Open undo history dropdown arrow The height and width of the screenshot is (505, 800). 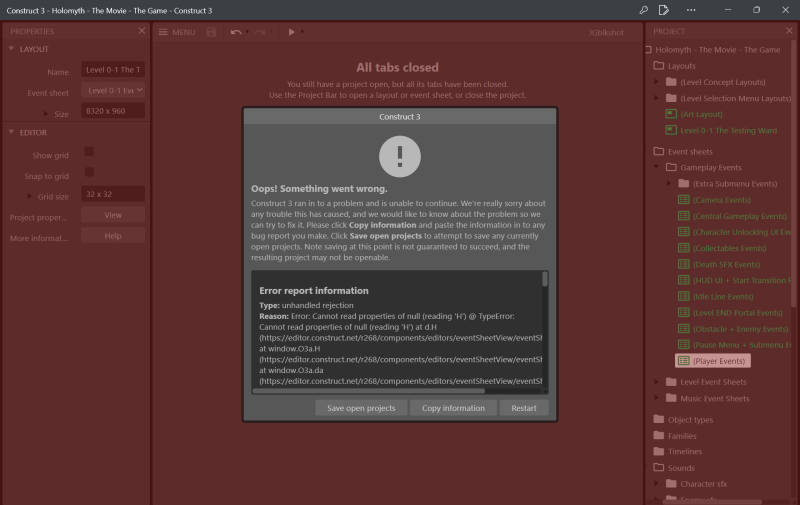pos(247,32)
